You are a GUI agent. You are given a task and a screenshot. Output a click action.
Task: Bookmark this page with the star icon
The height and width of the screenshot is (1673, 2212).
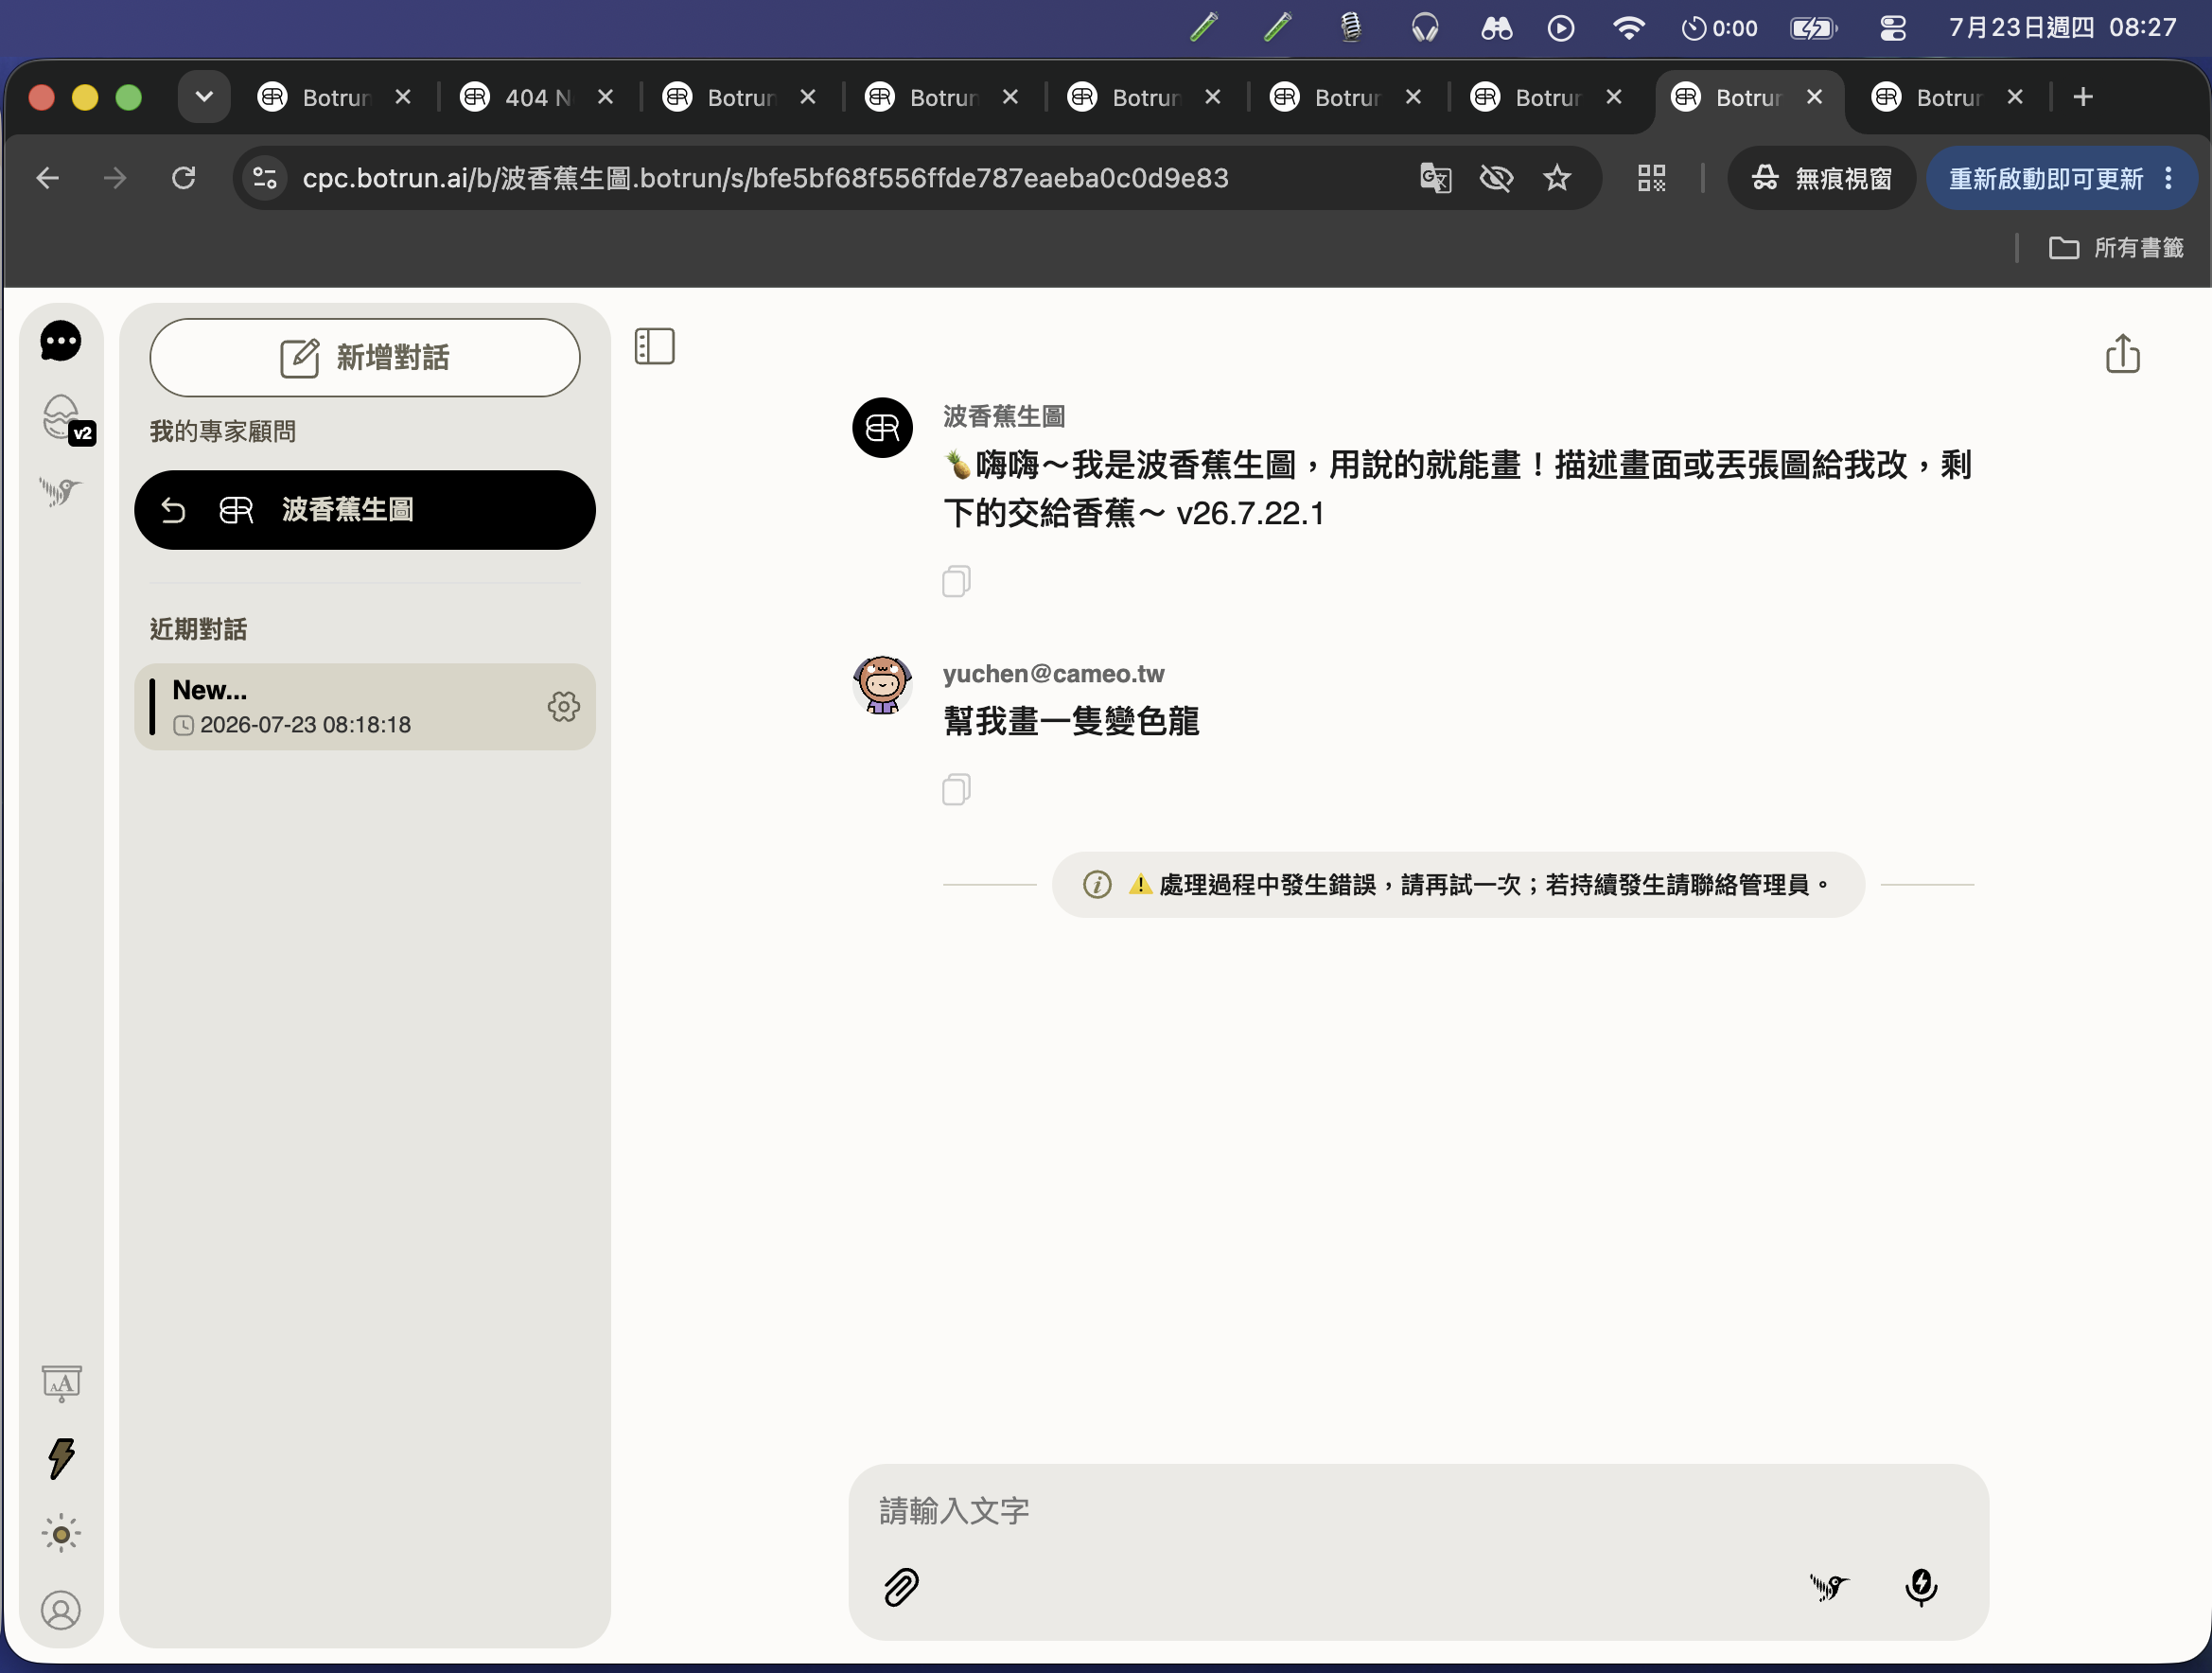pos(1557,178)
